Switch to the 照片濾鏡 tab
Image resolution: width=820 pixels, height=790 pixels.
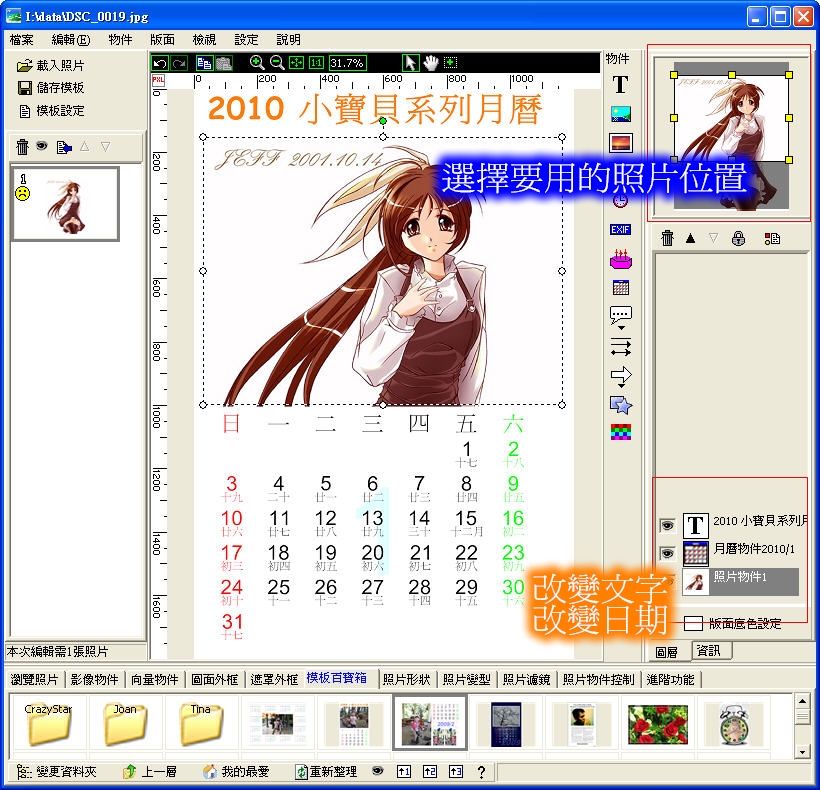527,679
